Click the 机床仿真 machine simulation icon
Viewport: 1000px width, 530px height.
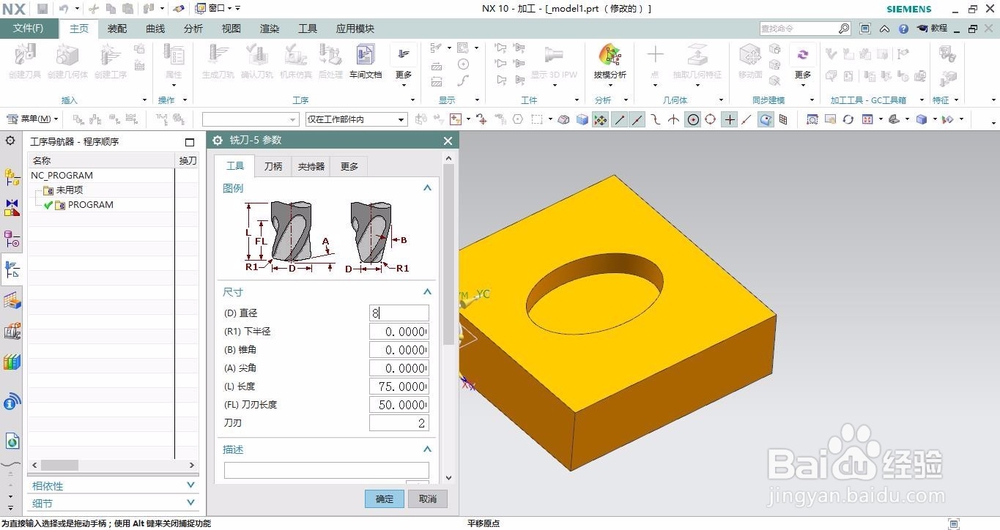click(295, 61)
